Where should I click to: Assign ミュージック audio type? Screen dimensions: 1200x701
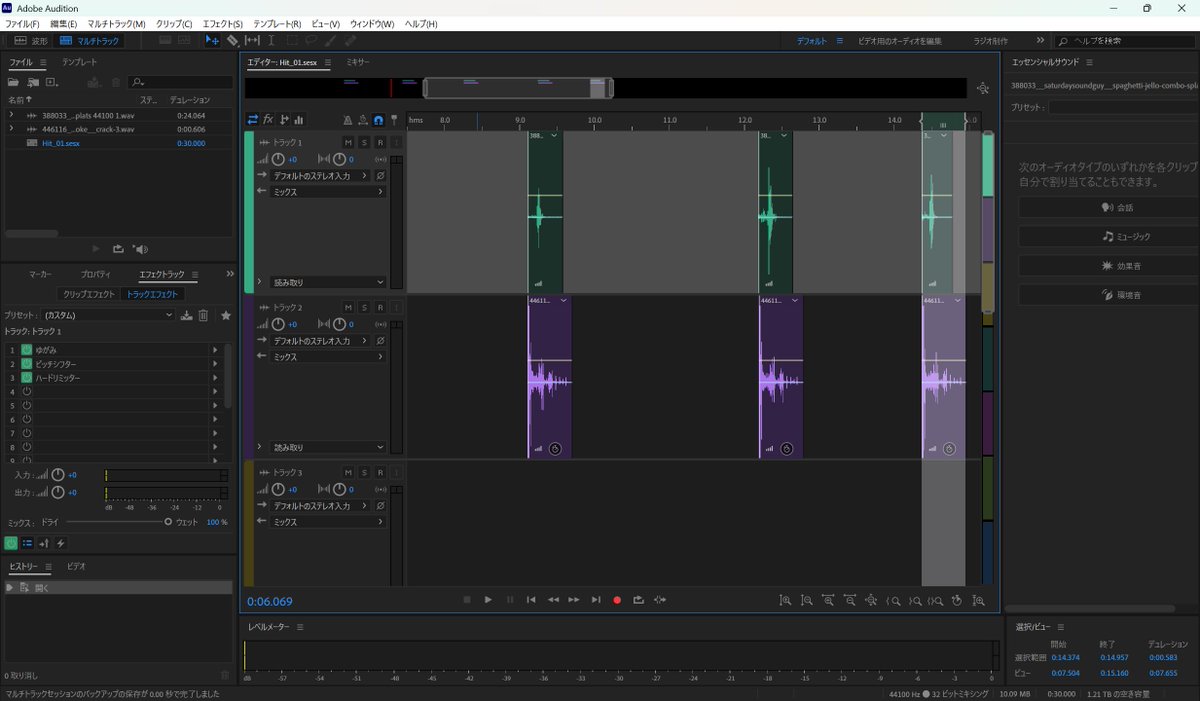1118,236
